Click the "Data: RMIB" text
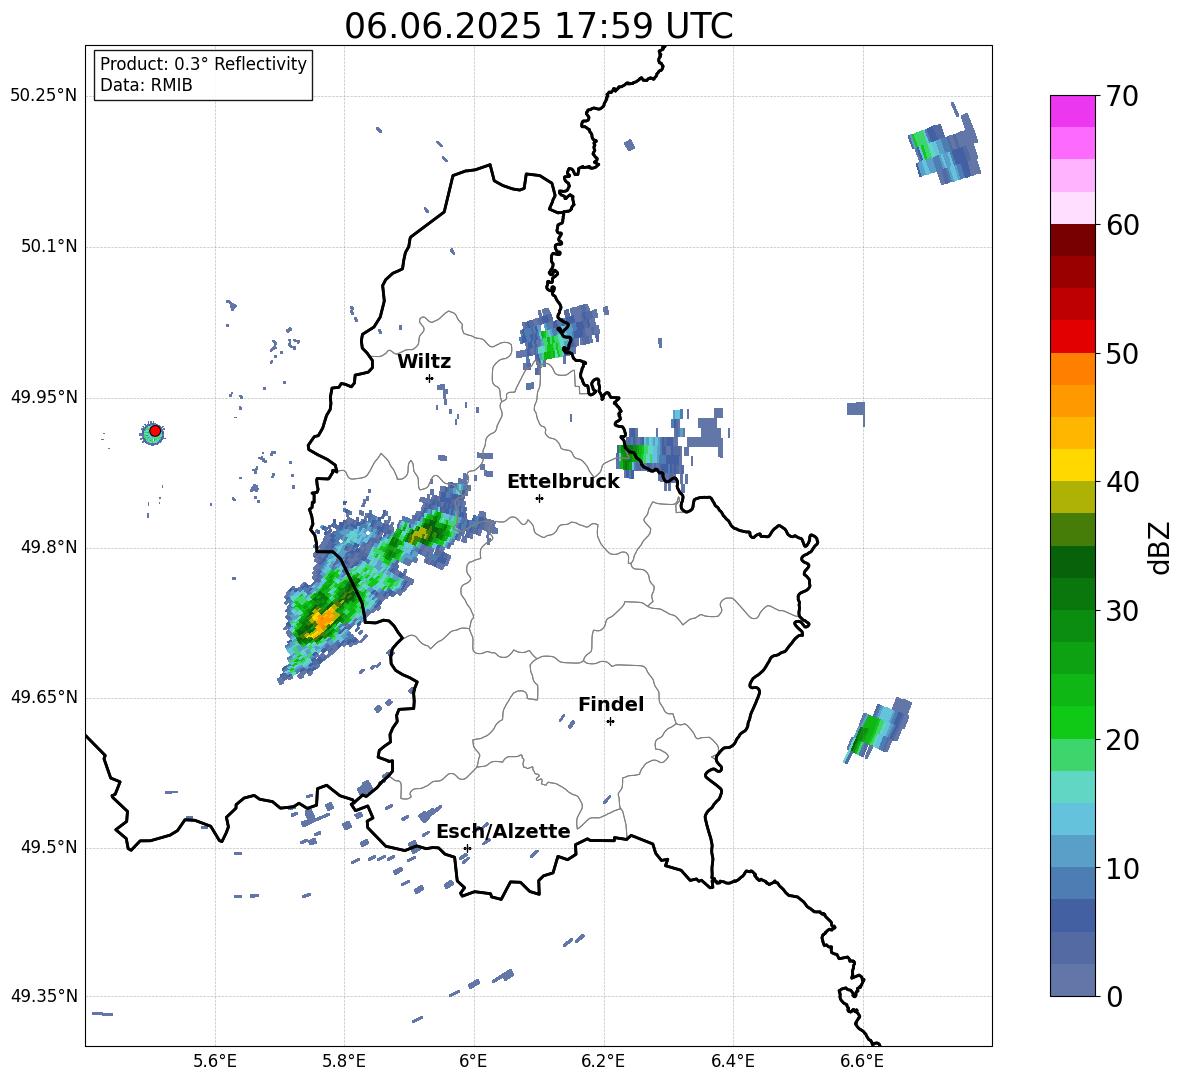The image size is (1184, 1081). 146,85
